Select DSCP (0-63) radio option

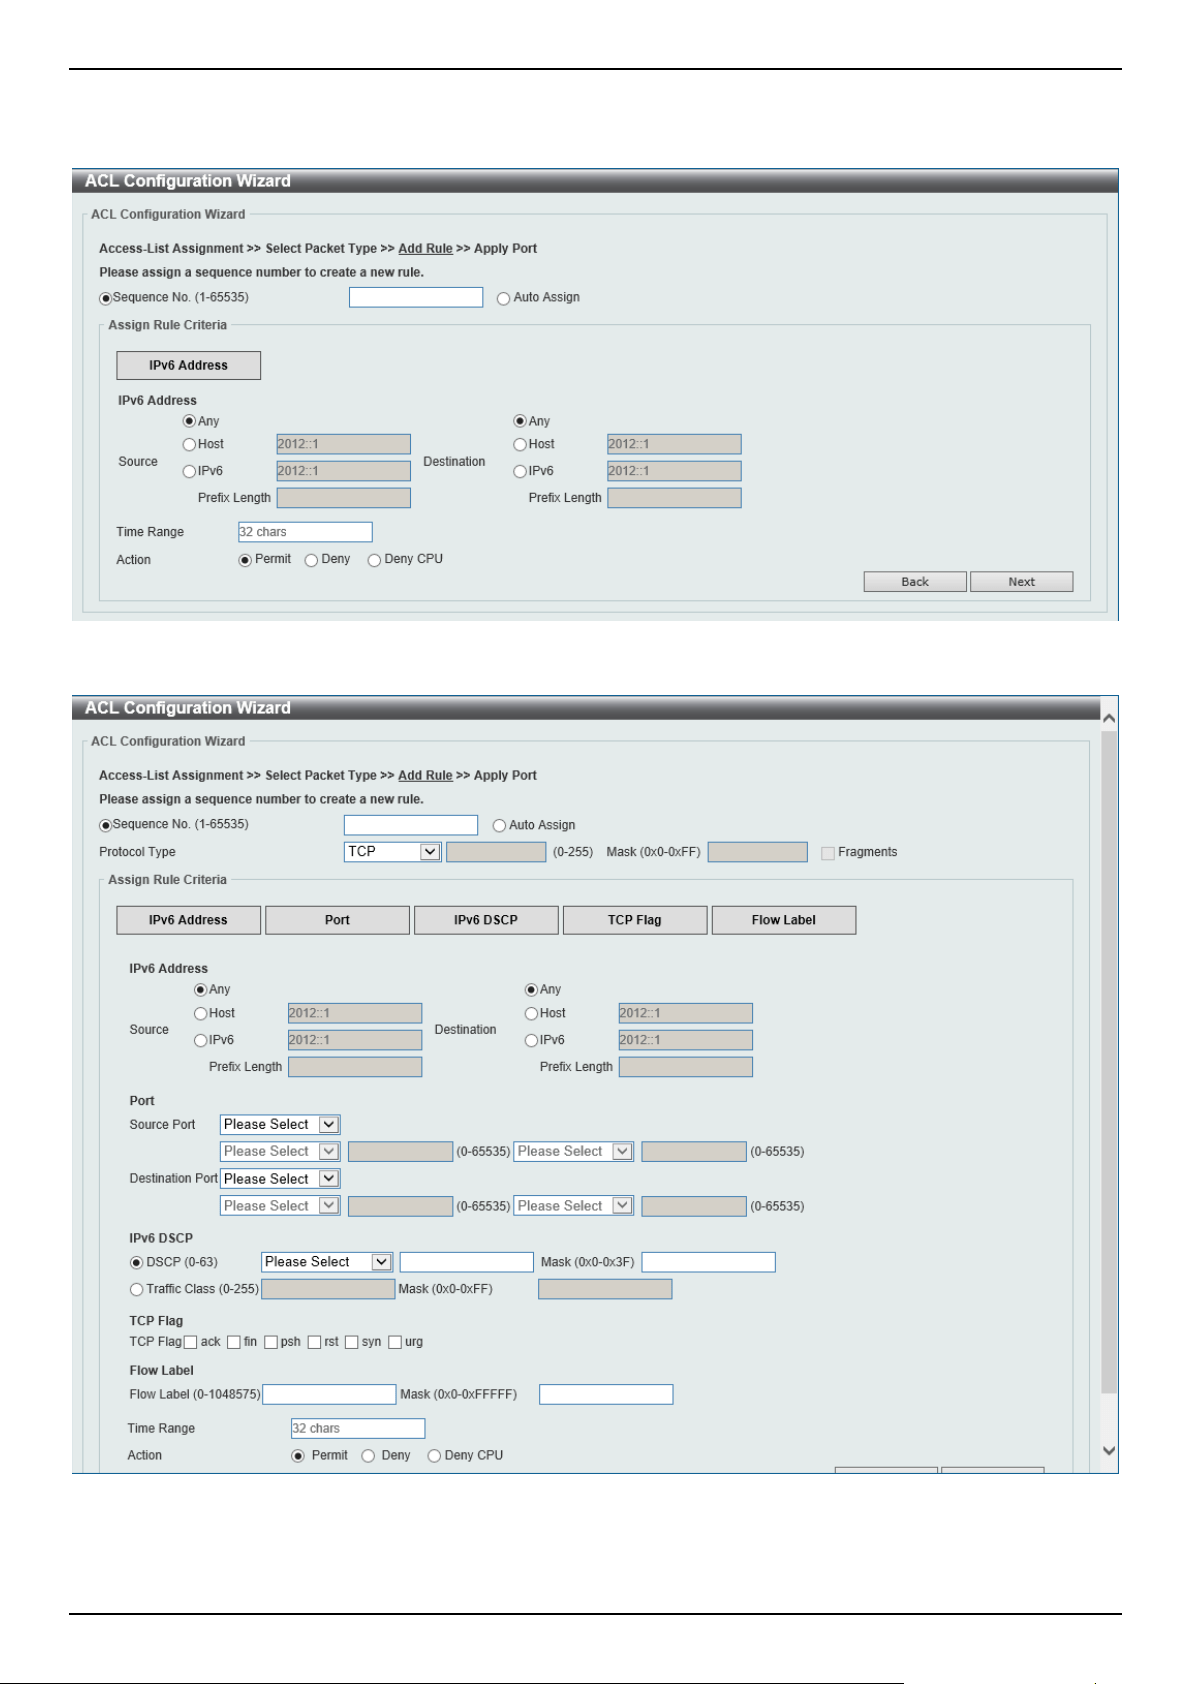[137, 1263]
